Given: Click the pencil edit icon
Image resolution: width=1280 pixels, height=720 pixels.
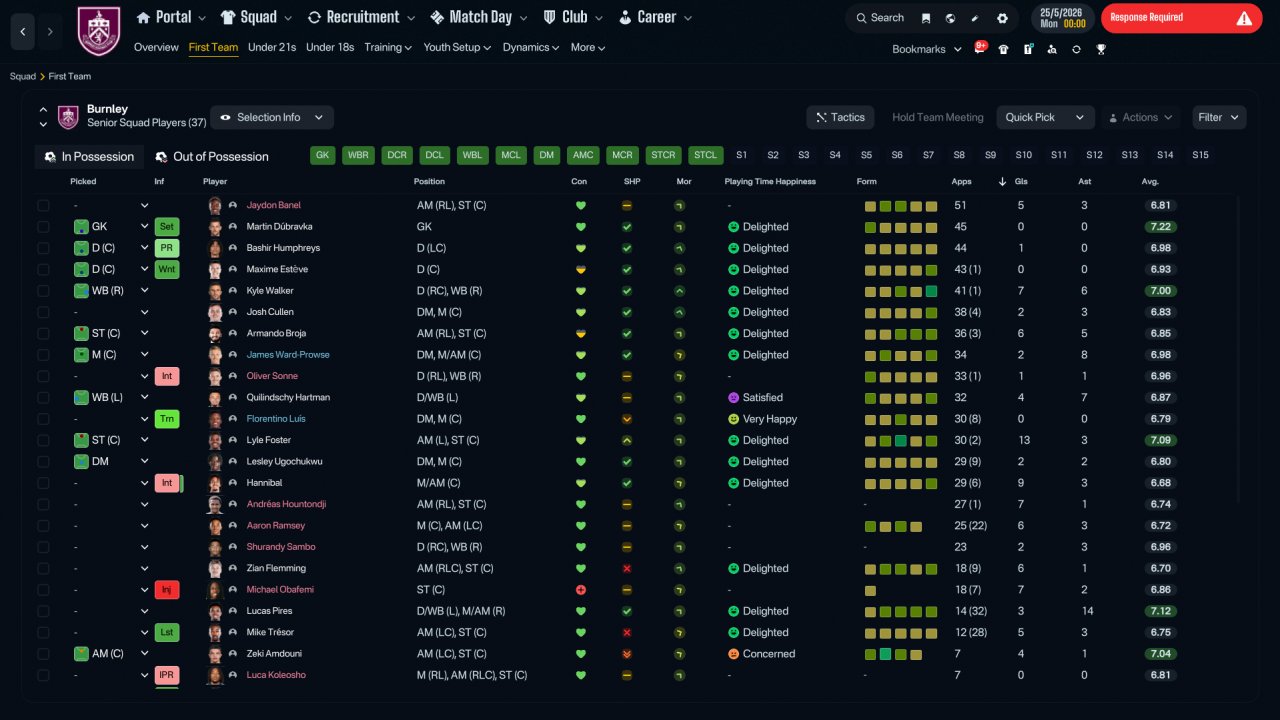Looking at the screenshot, I should (975, 18).
